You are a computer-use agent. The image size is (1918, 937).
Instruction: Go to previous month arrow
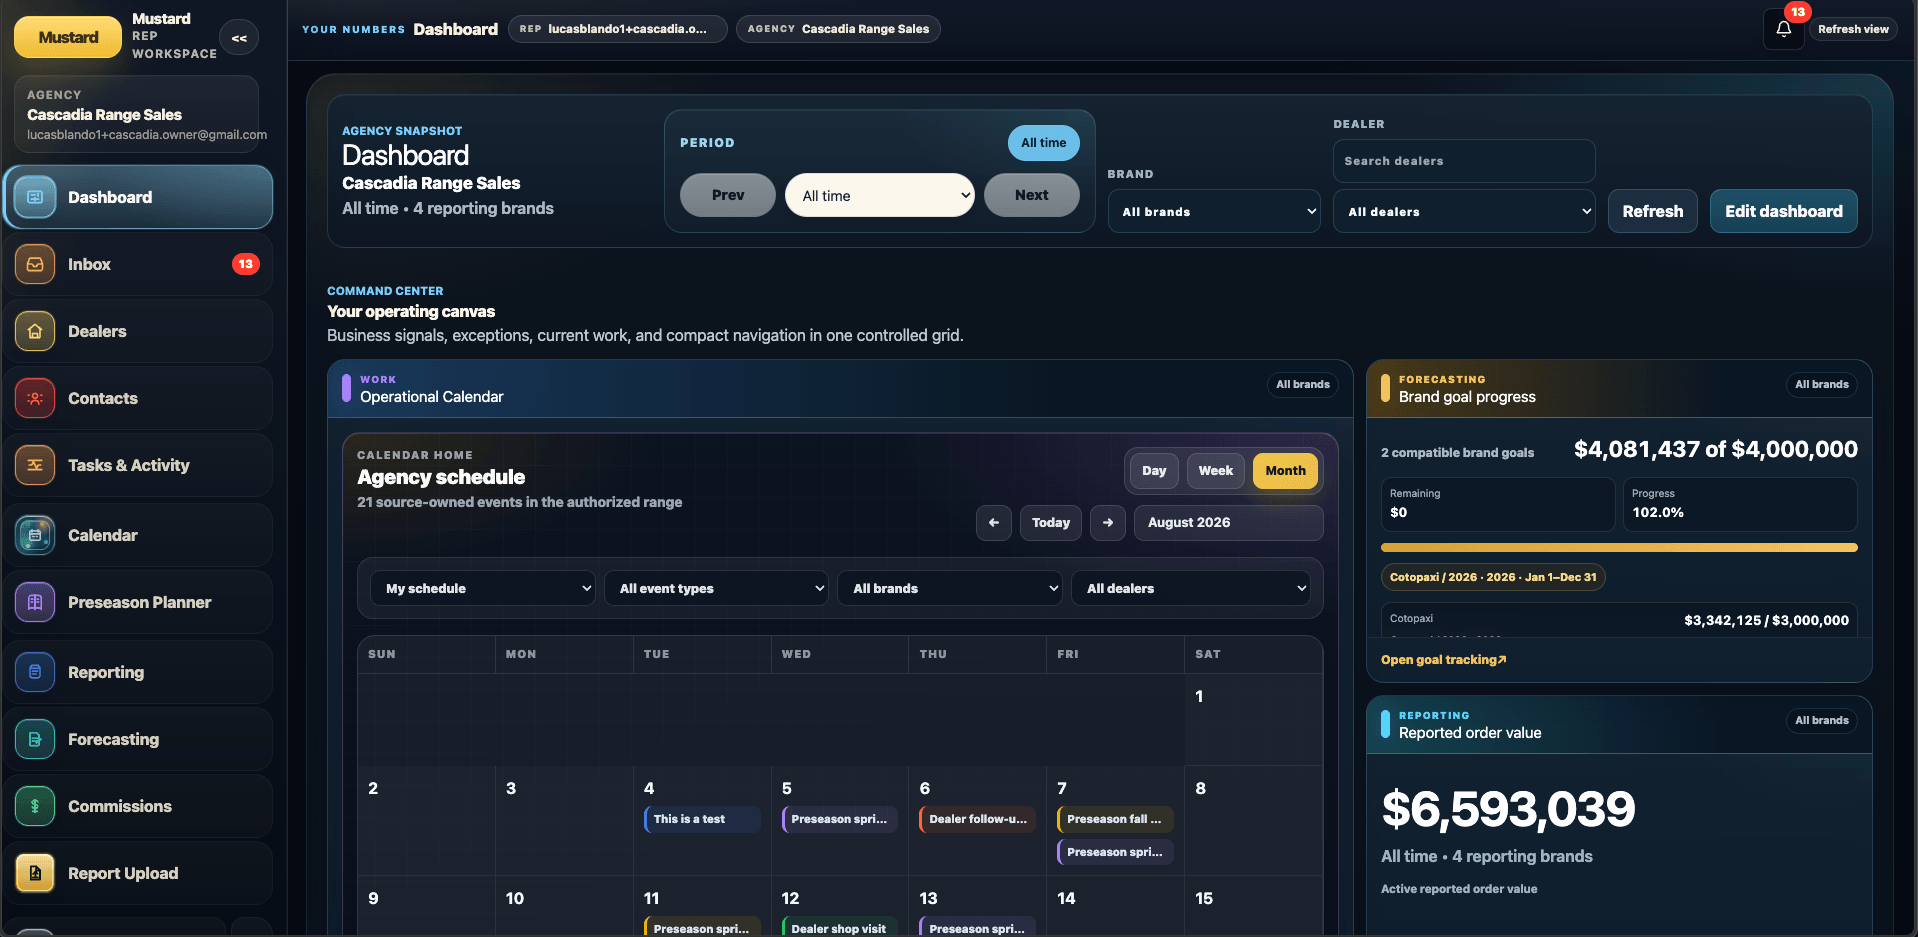993,523
